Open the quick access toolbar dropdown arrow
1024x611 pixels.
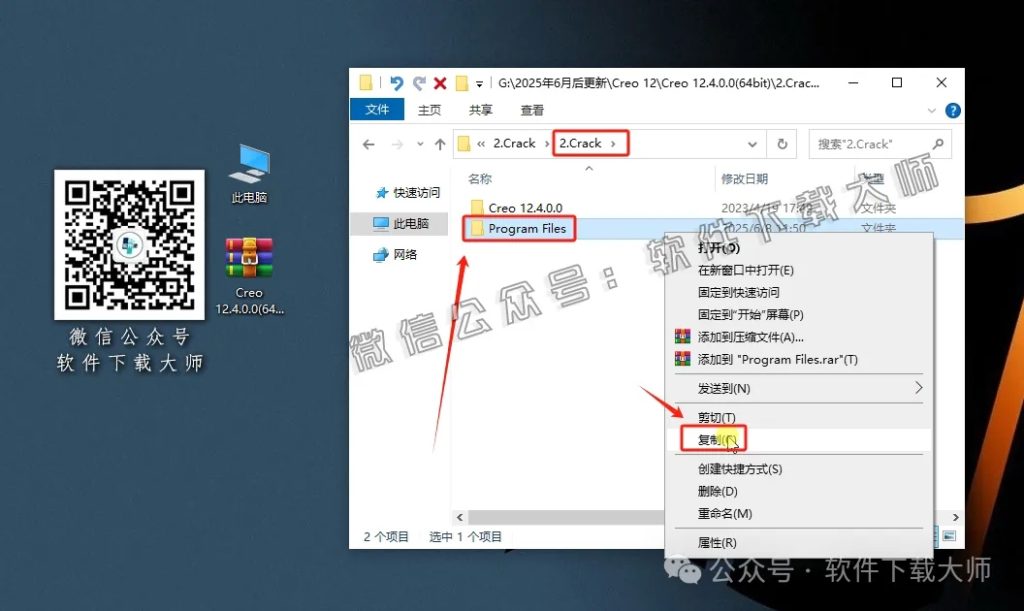[x=479, y=84]
